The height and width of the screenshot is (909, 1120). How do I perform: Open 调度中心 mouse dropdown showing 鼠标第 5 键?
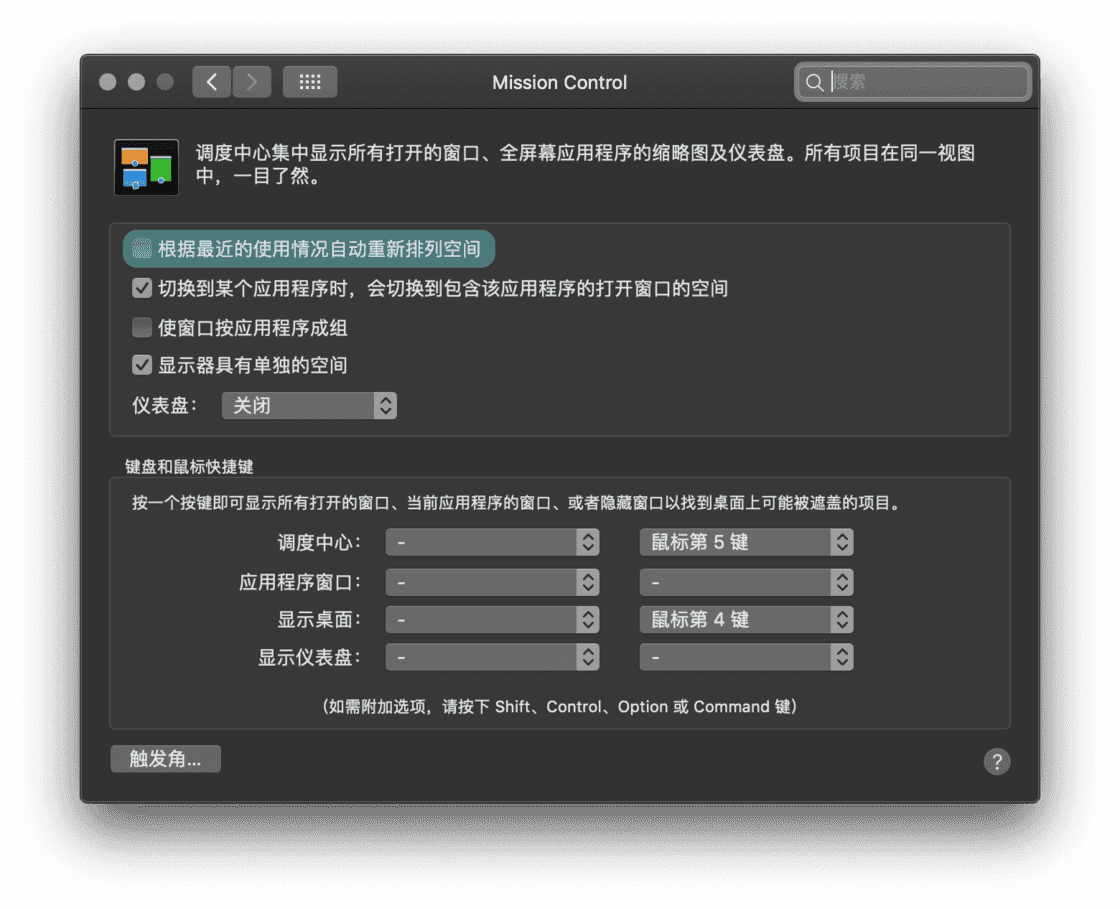[746, 542]
